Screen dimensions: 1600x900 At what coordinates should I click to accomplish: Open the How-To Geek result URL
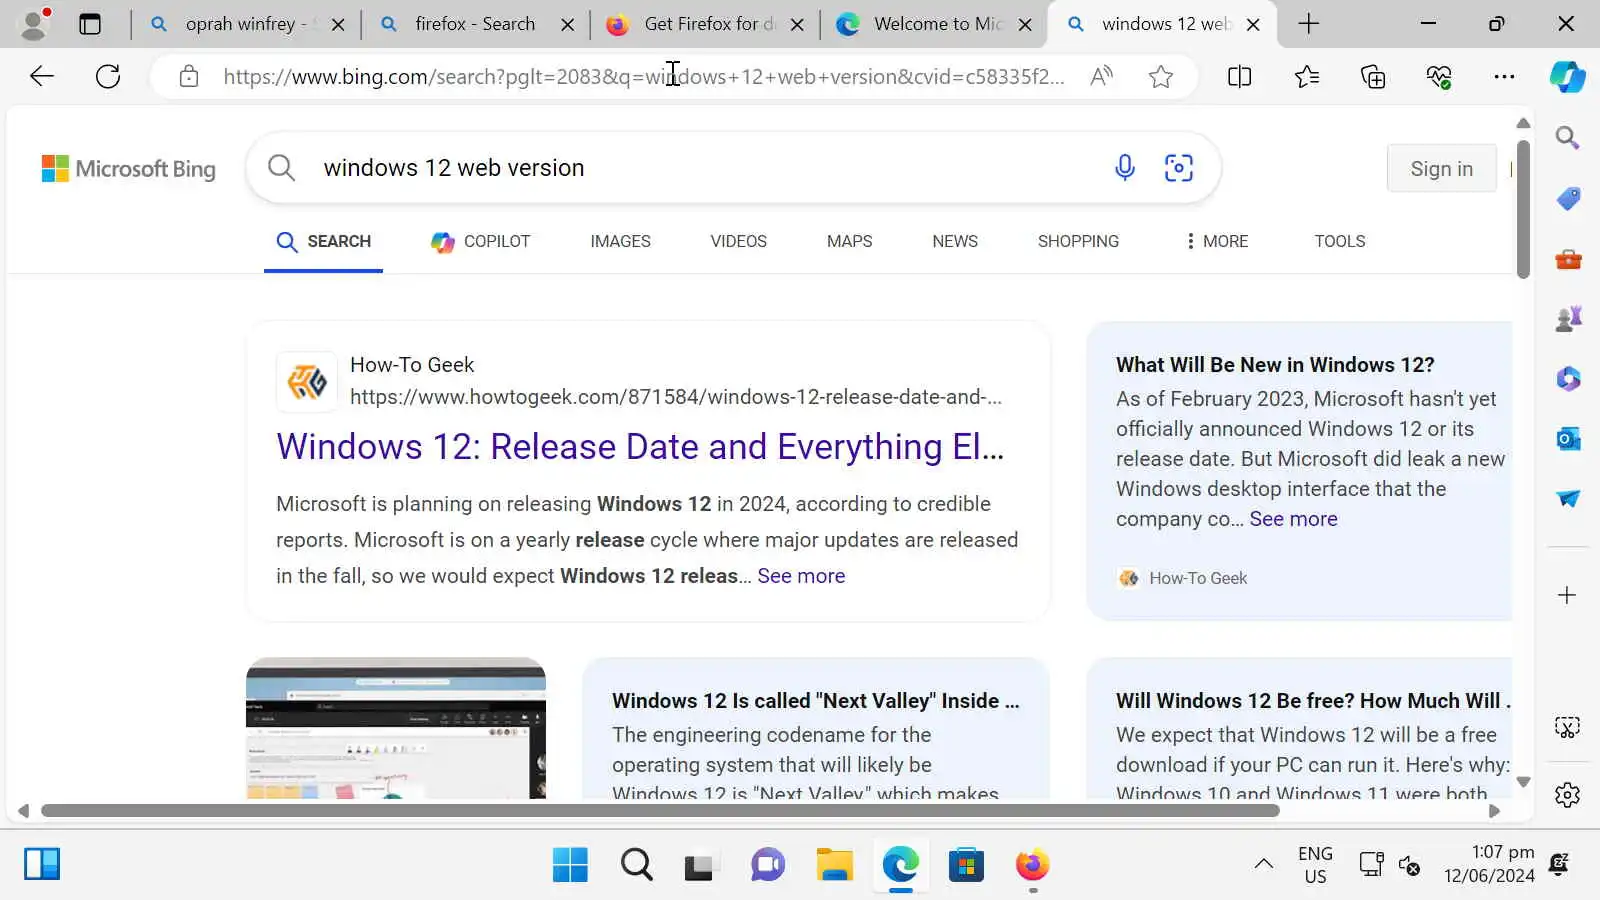pos(675,397)
